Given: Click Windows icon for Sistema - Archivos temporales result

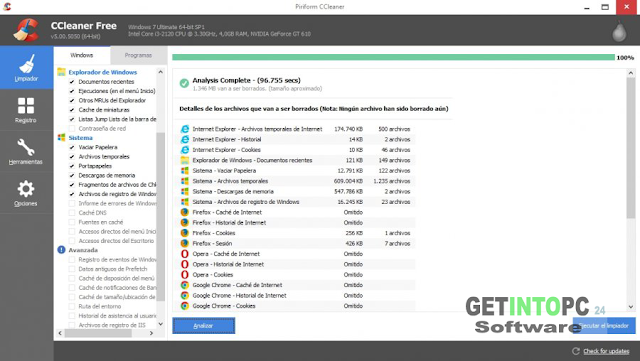Looking at the screenshot, I should tap(185, 181).
